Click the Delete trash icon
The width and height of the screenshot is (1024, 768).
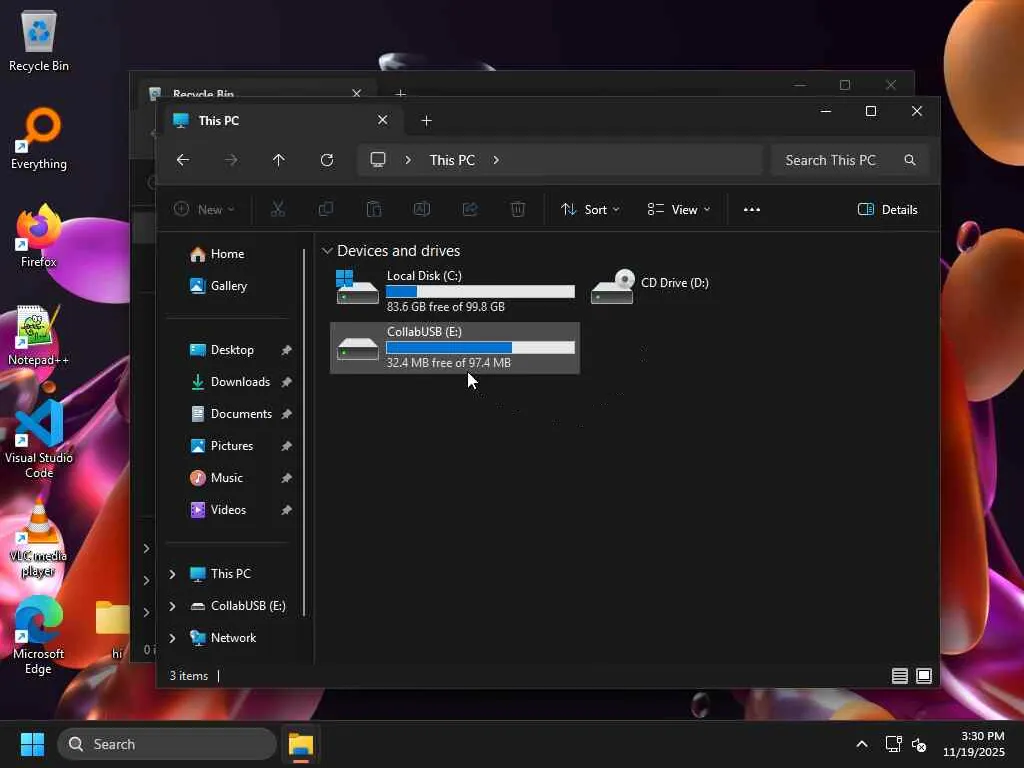click(518, 209)
